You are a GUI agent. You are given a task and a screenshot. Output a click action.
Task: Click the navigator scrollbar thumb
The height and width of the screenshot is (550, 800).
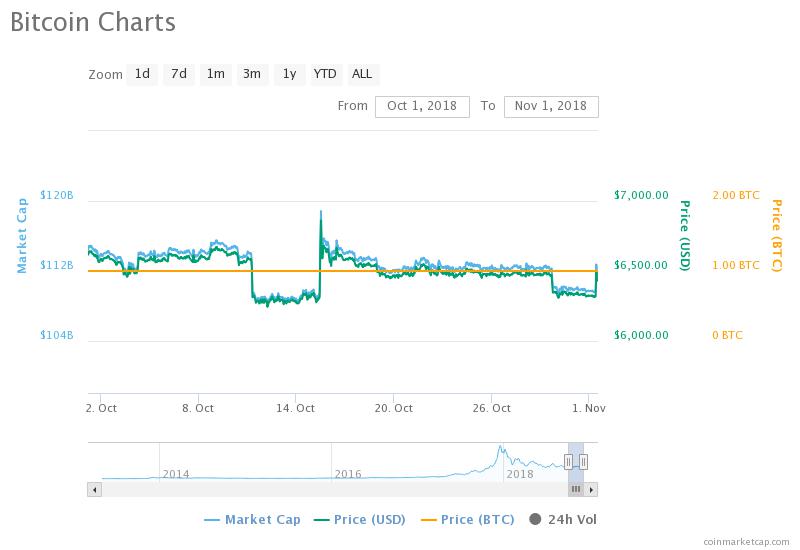[576, 490]
